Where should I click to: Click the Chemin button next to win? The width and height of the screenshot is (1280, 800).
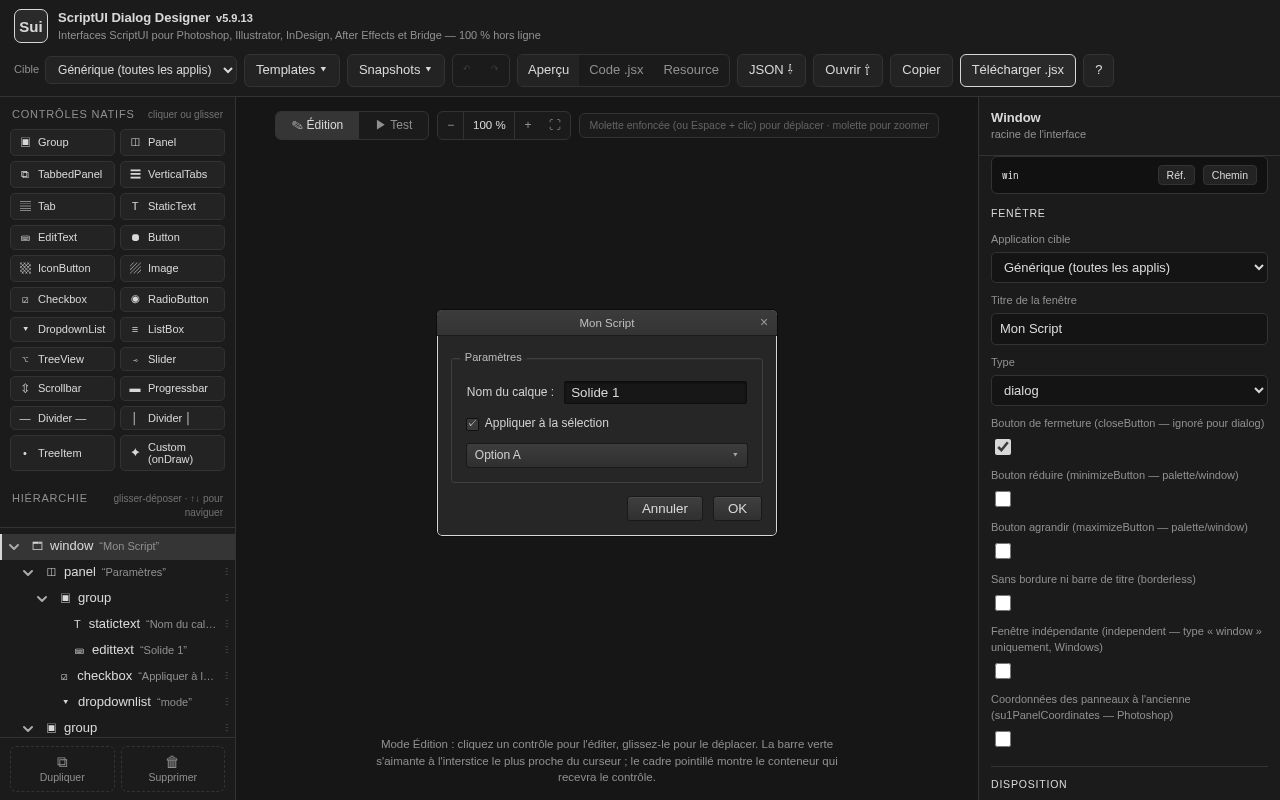point(1230,175)
